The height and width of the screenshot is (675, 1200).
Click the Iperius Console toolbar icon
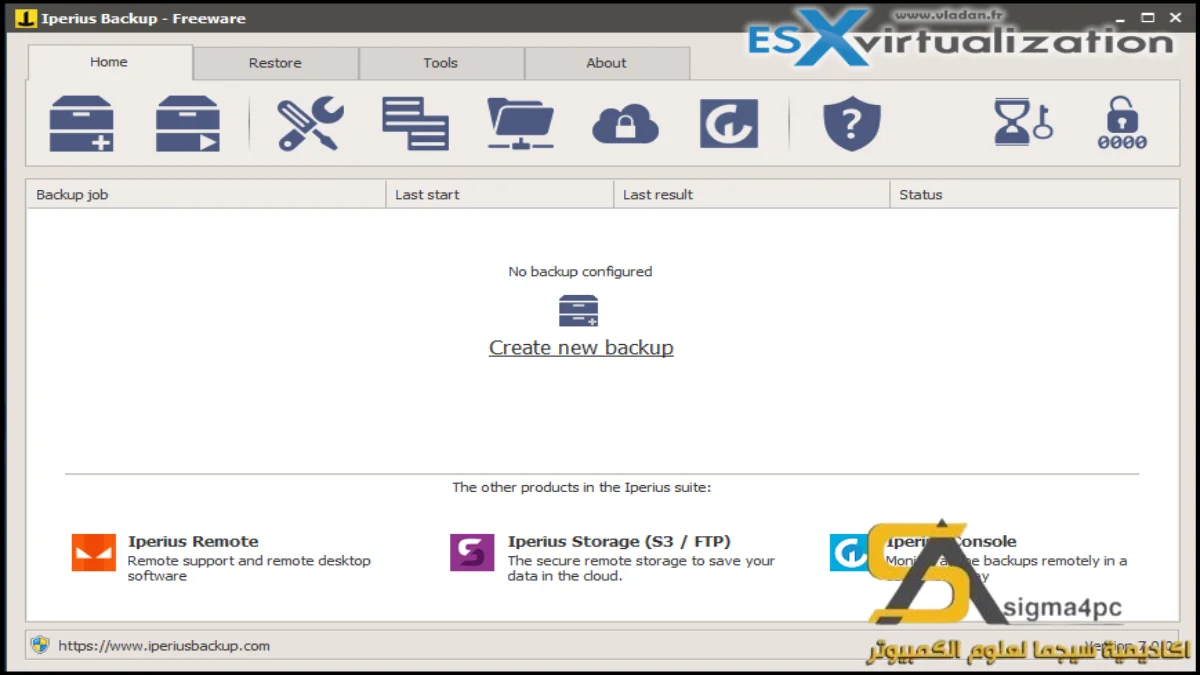[729, 124]
